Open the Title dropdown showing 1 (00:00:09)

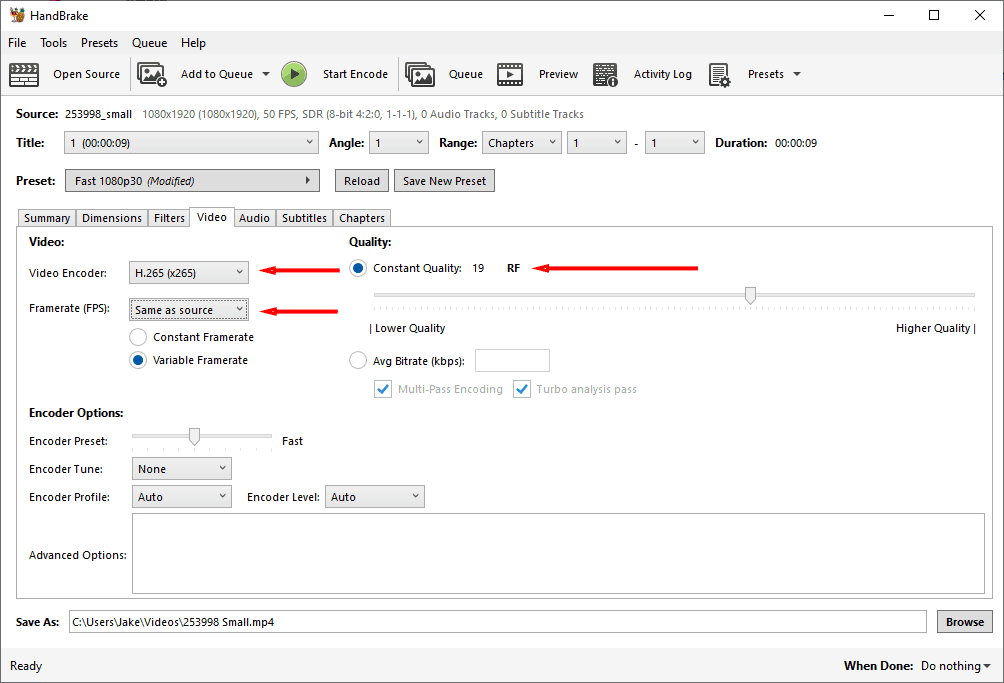click(191, 143)
